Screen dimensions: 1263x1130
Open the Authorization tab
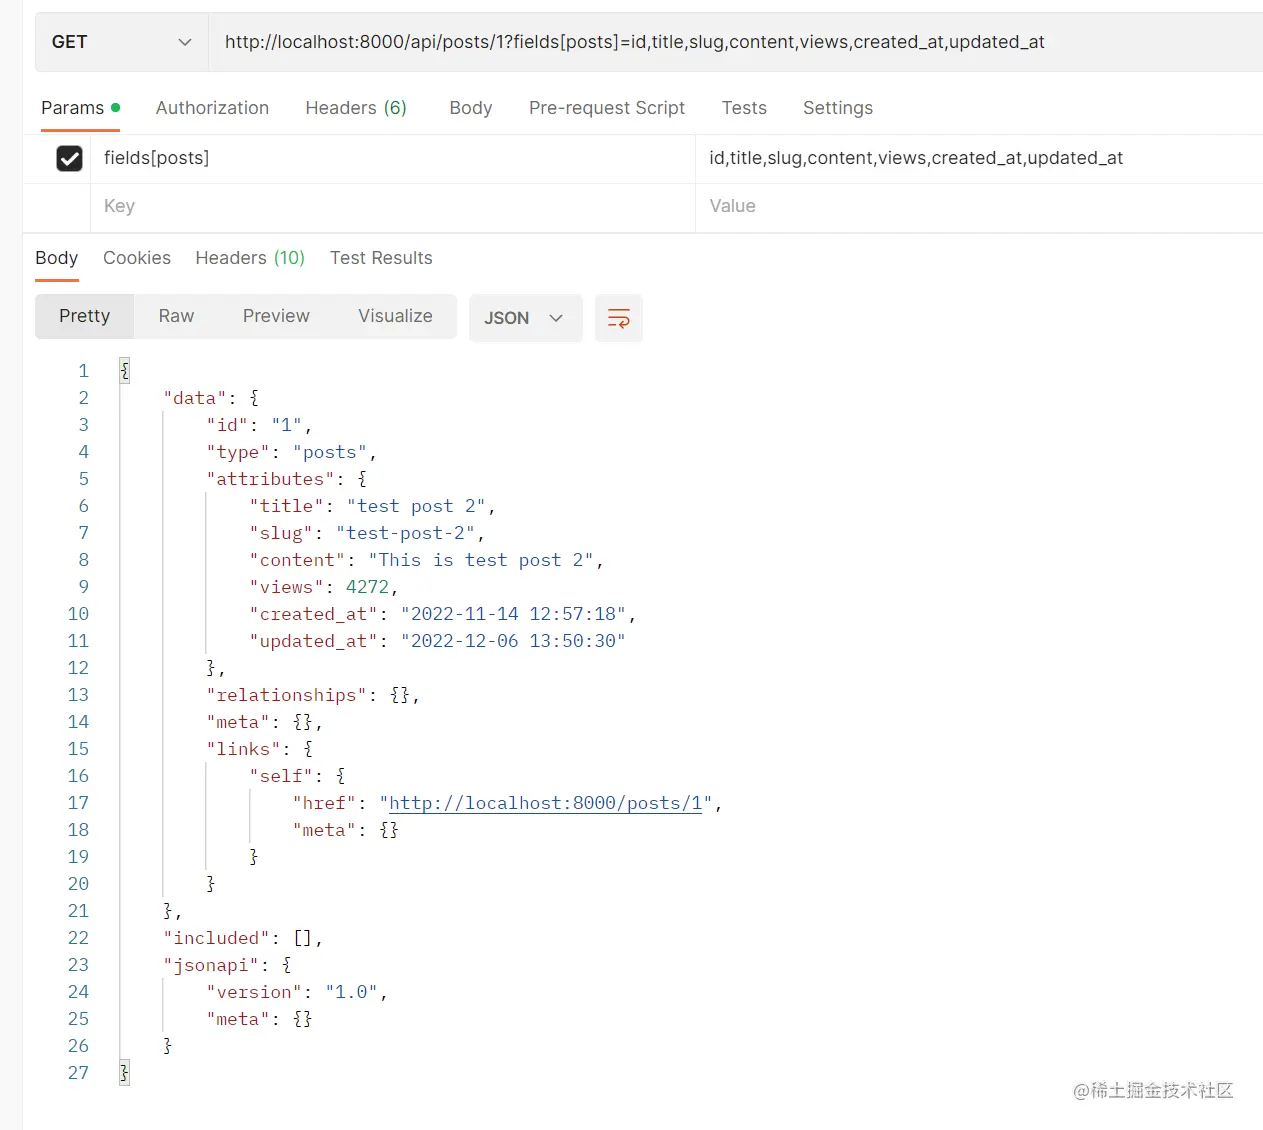[x=212, y=108]
